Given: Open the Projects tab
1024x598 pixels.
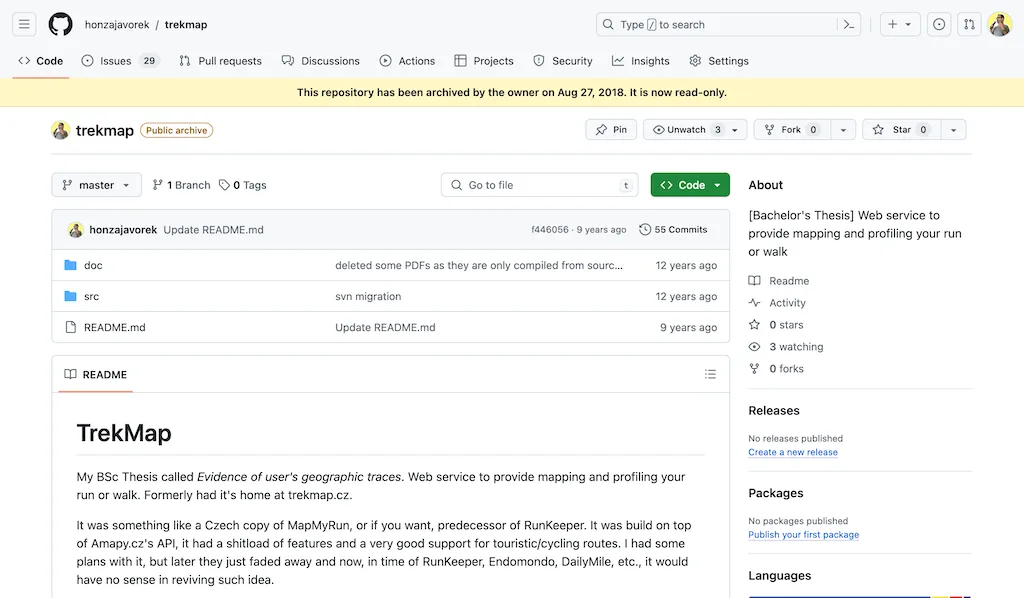Looking at the screenshot, I should (484, 61).
